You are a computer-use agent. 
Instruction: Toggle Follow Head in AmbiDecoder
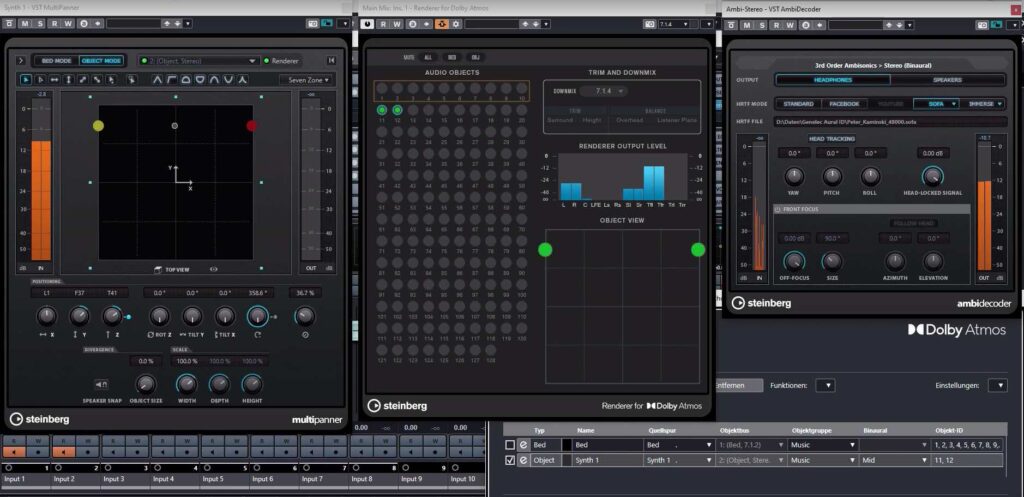point(913,223)
